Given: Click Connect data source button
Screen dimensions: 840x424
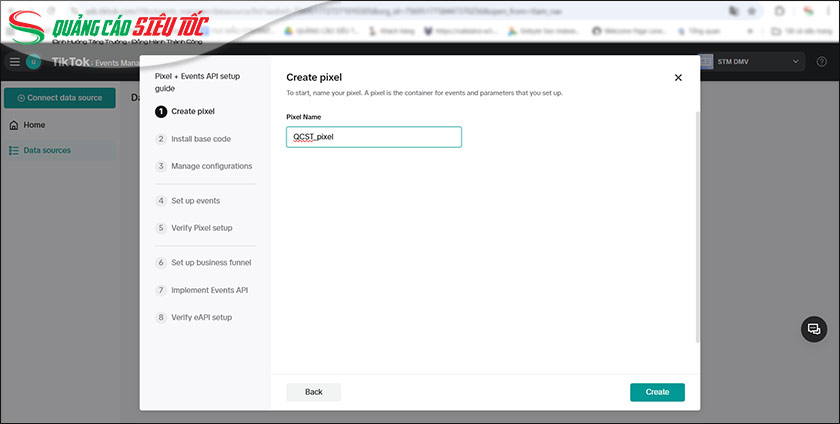Looking at the screenshot, I should click(x=59, y=98).
